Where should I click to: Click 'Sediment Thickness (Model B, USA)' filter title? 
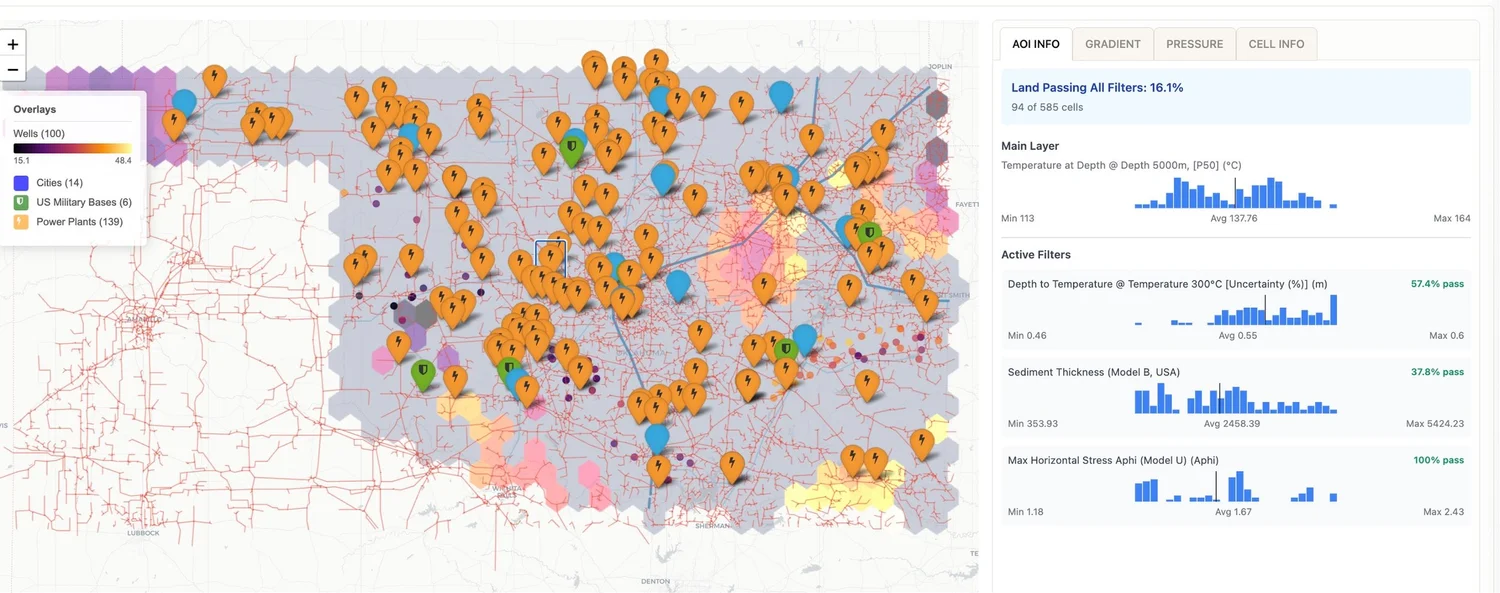(x=1094, y=372)
